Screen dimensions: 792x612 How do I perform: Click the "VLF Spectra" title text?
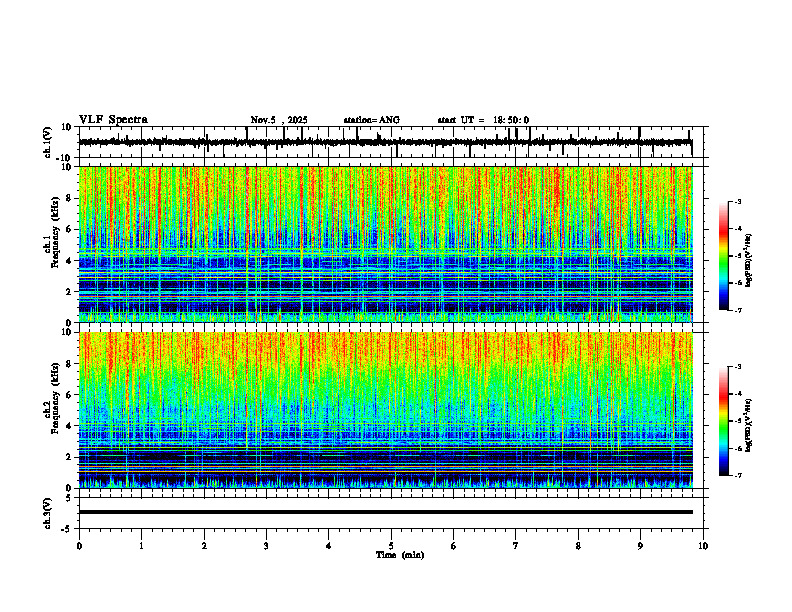(113, 120)
